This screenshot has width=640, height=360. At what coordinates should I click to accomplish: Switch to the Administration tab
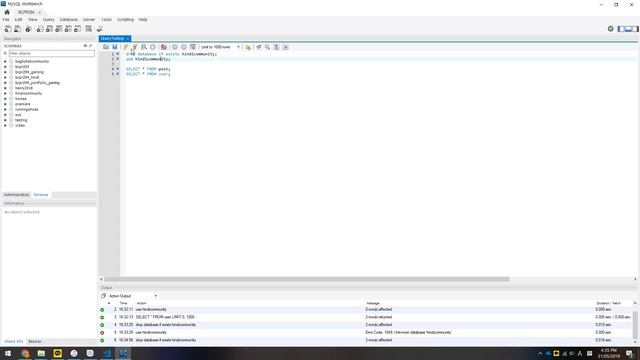pos(16,195)
